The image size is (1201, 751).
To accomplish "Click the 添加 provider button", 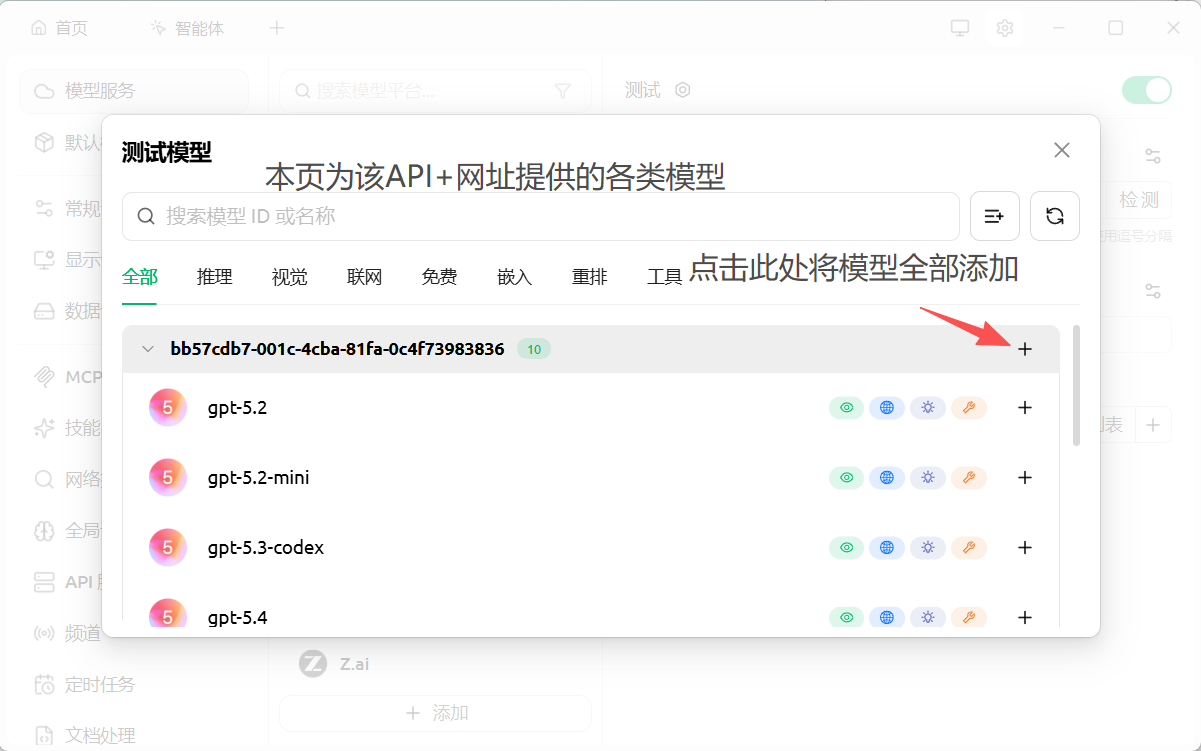I will (x=435, y=713).
